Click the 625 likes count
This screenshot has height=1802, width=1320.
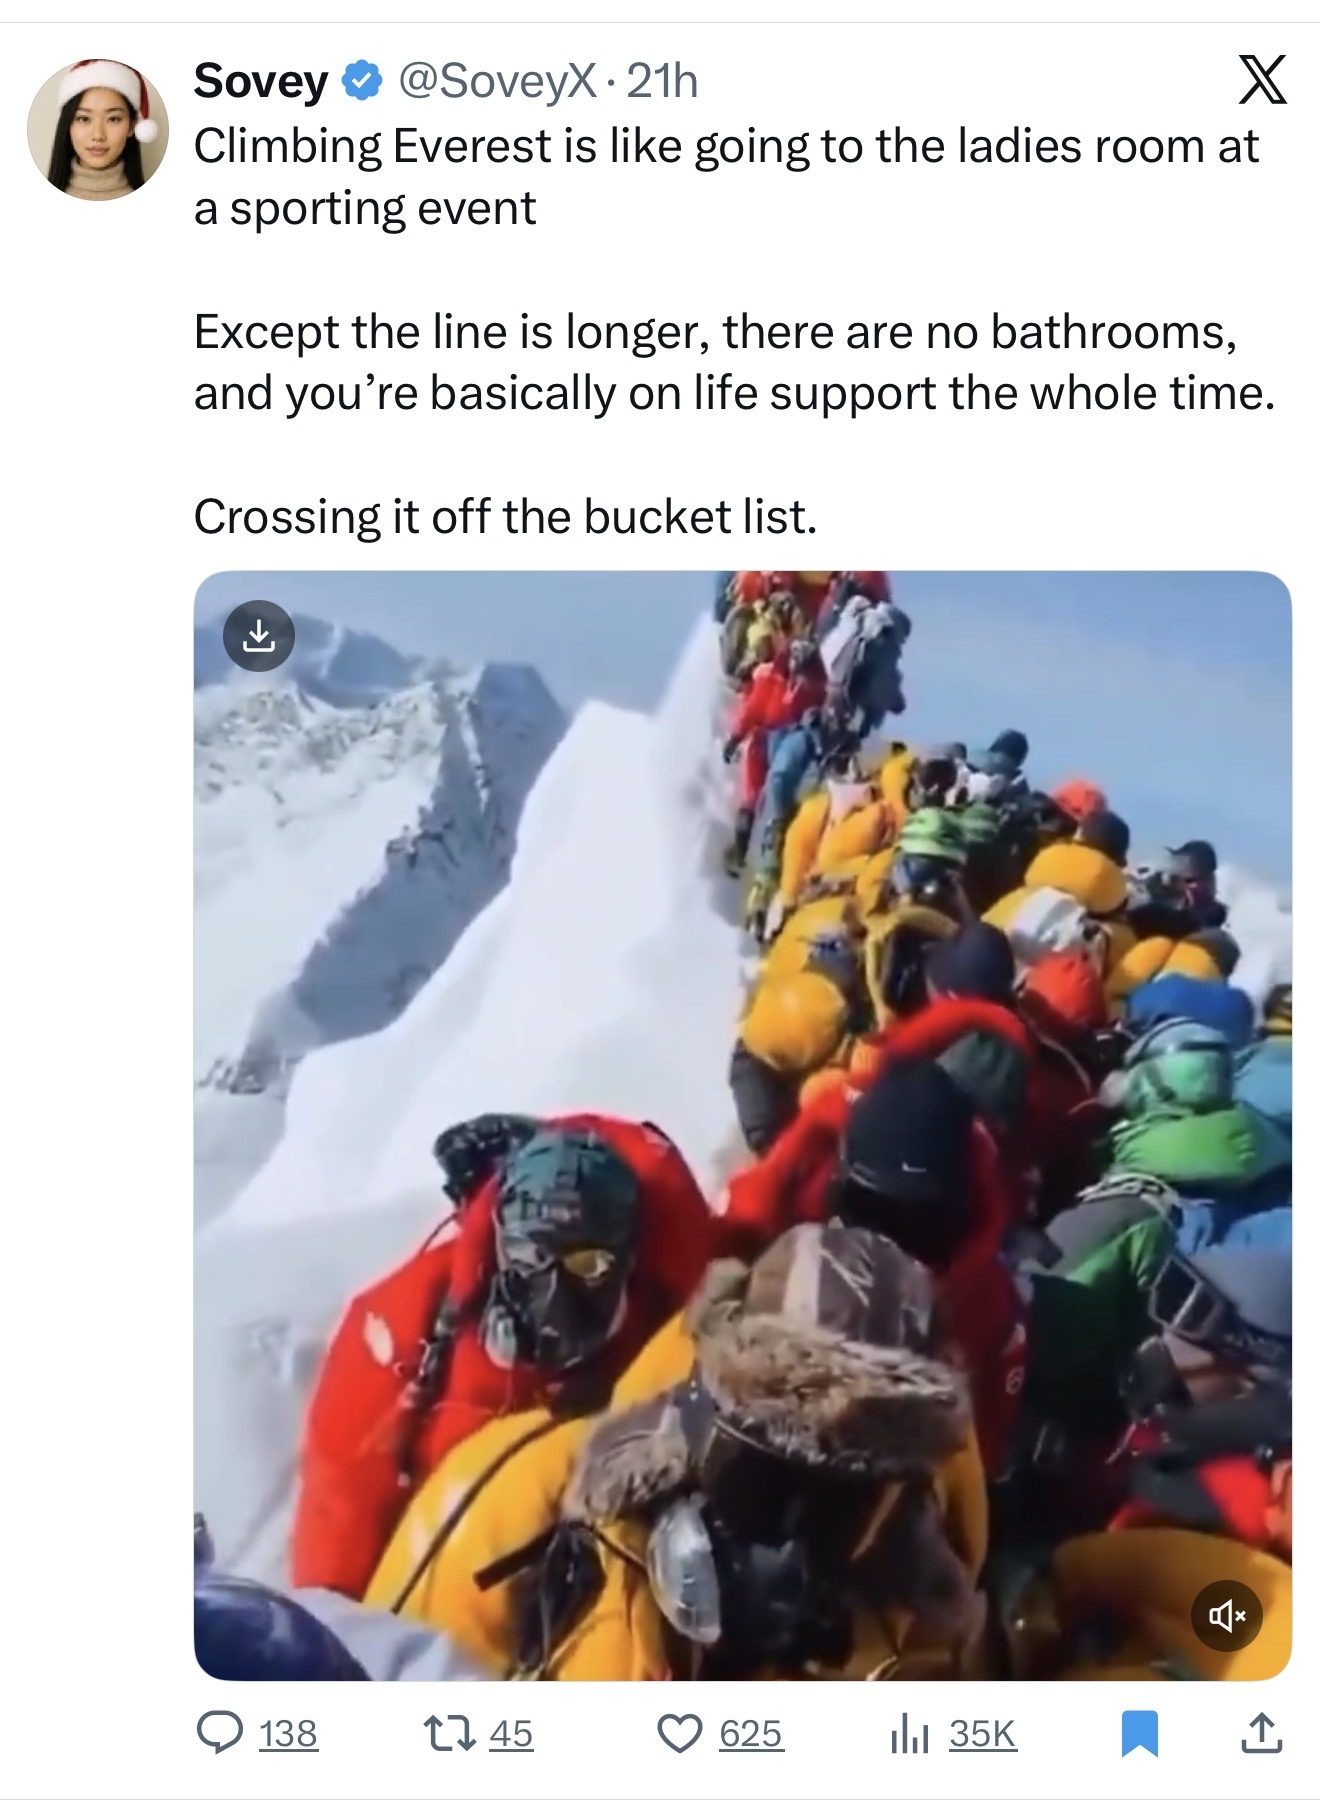[x=751, y=1733]
